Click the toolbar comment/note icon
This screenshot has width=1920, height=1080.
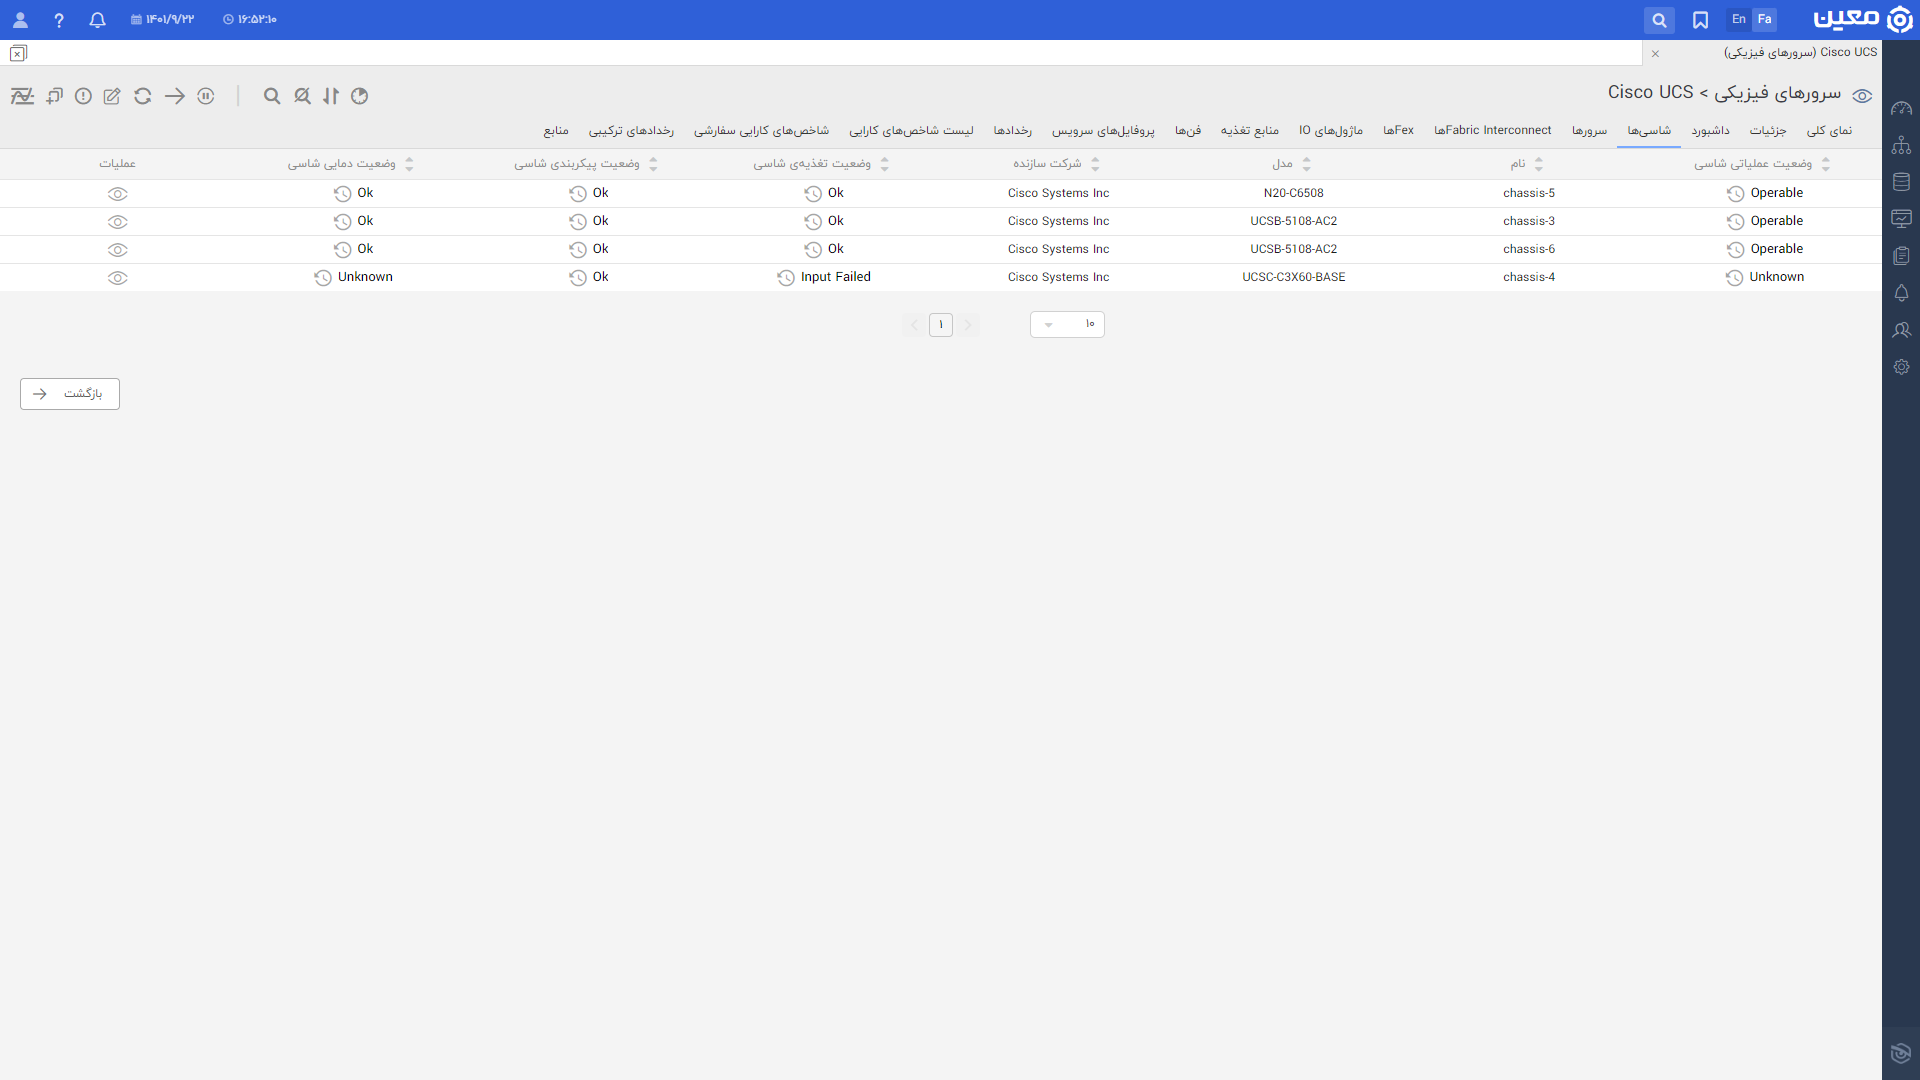pyautogui.click(x=54, y=96)
